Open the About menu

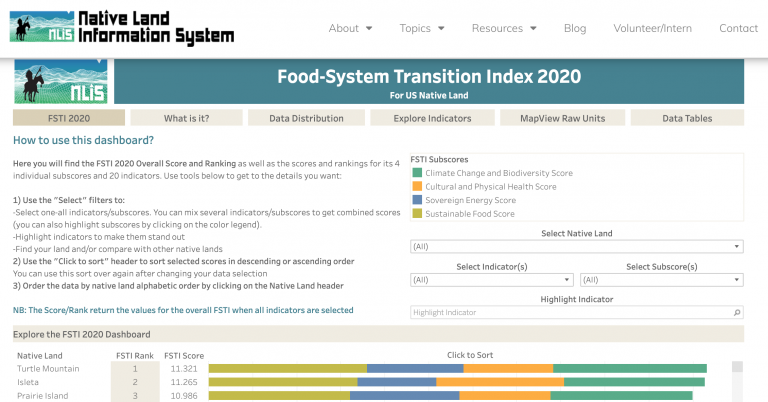pos(350,28)
